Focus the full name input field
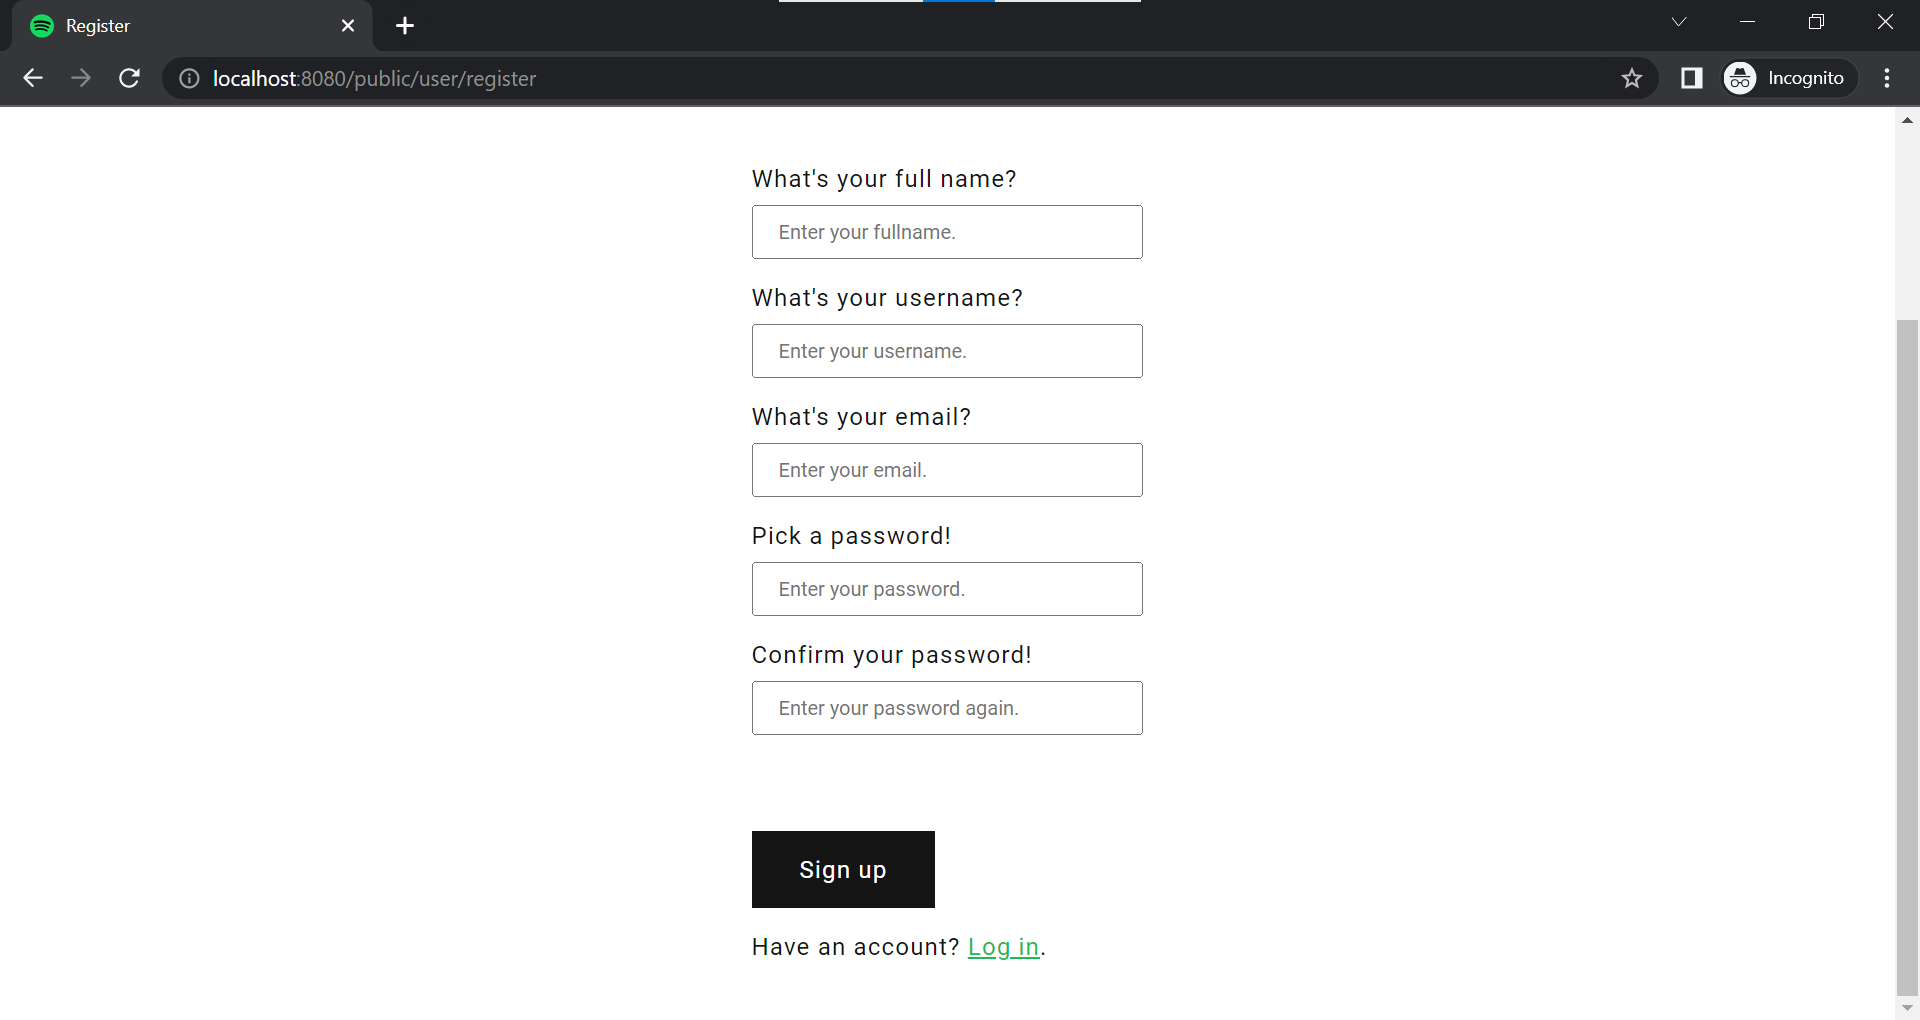This screenshot has width=1920, height=1020. (x=947, y=232)
